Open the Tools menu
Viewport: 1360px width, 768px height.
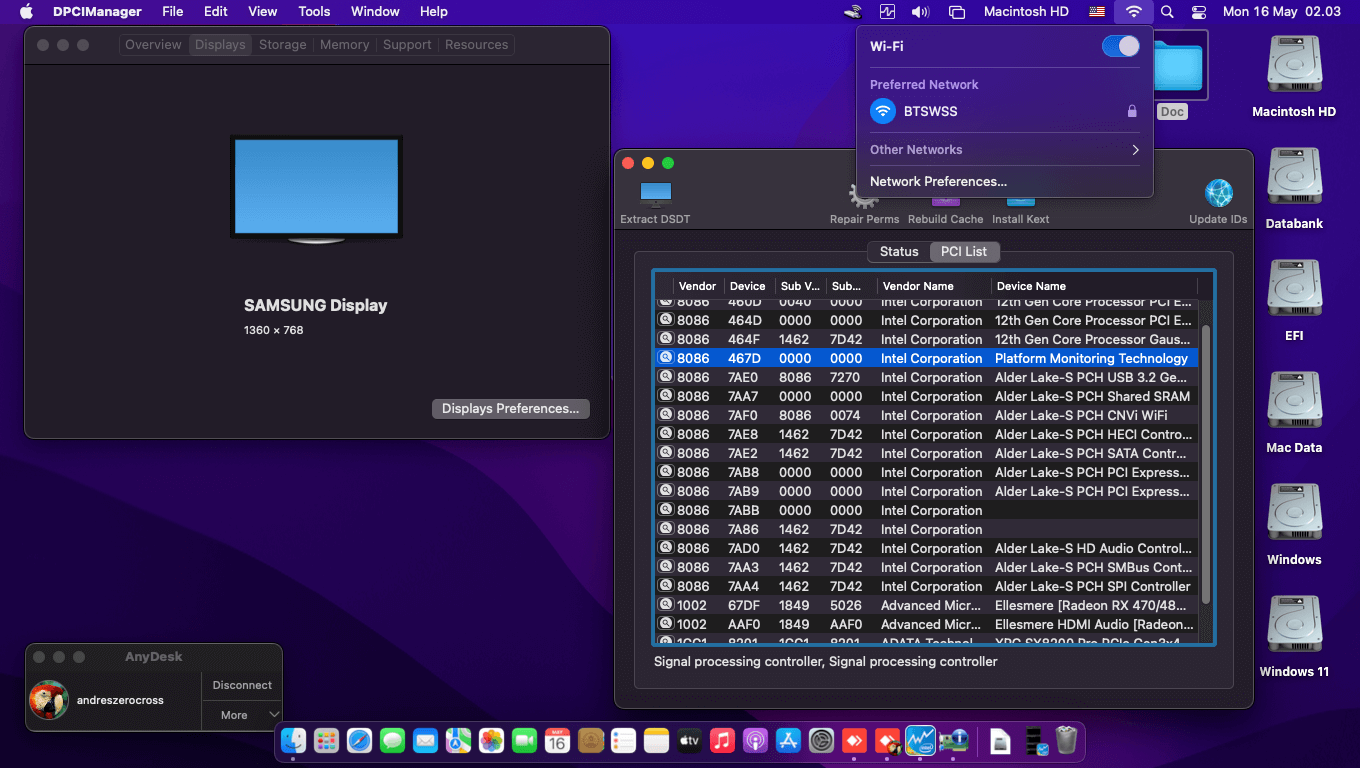(x=314, y=12)
